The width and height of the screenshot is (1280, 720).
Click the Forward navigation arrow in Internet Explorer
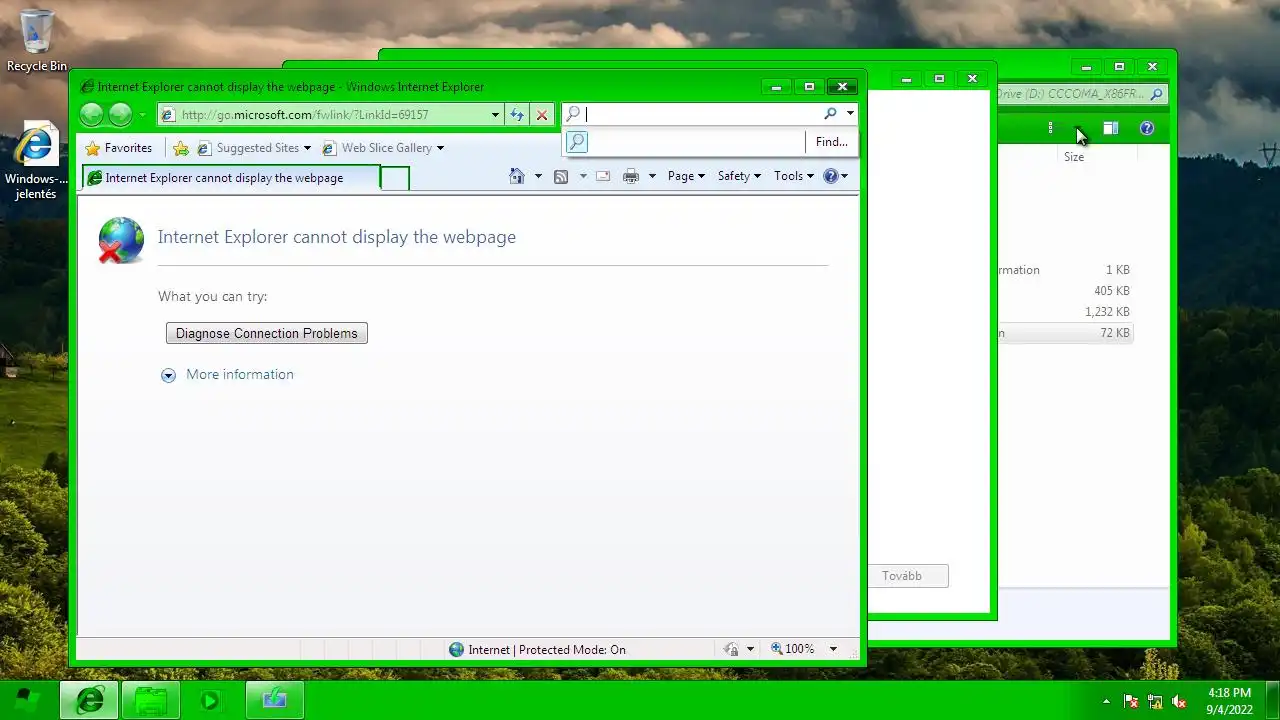click(x=120, y=115)
